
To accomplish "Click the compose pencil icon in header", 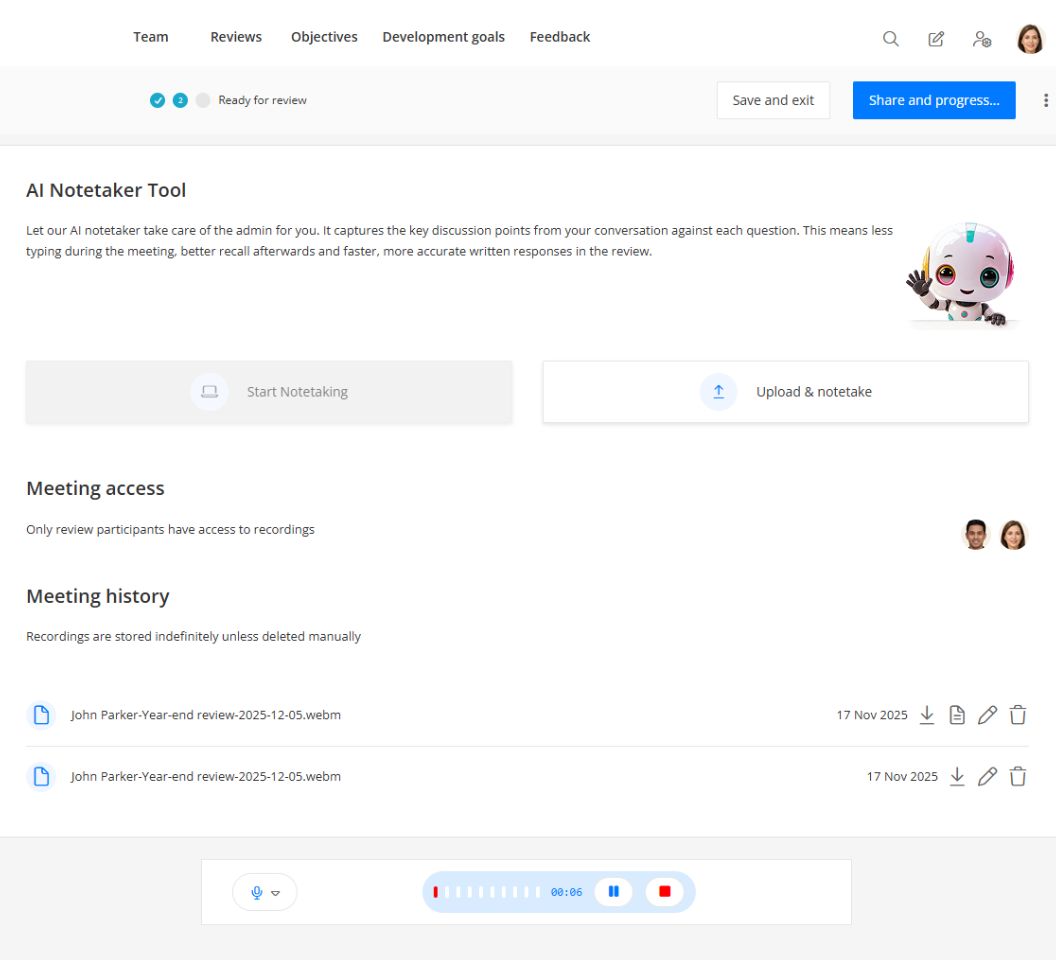I will click(936, 38).
